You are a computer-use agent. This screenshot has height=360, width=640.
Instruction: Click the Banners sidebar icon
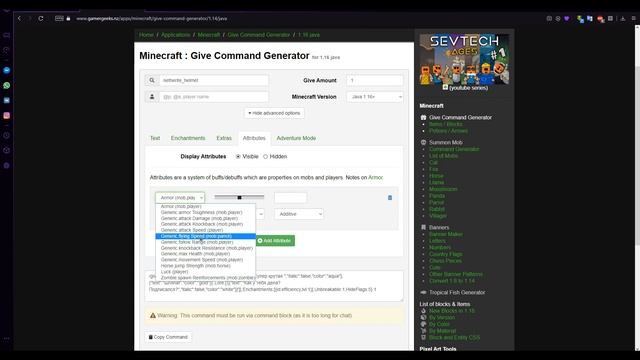423,227
